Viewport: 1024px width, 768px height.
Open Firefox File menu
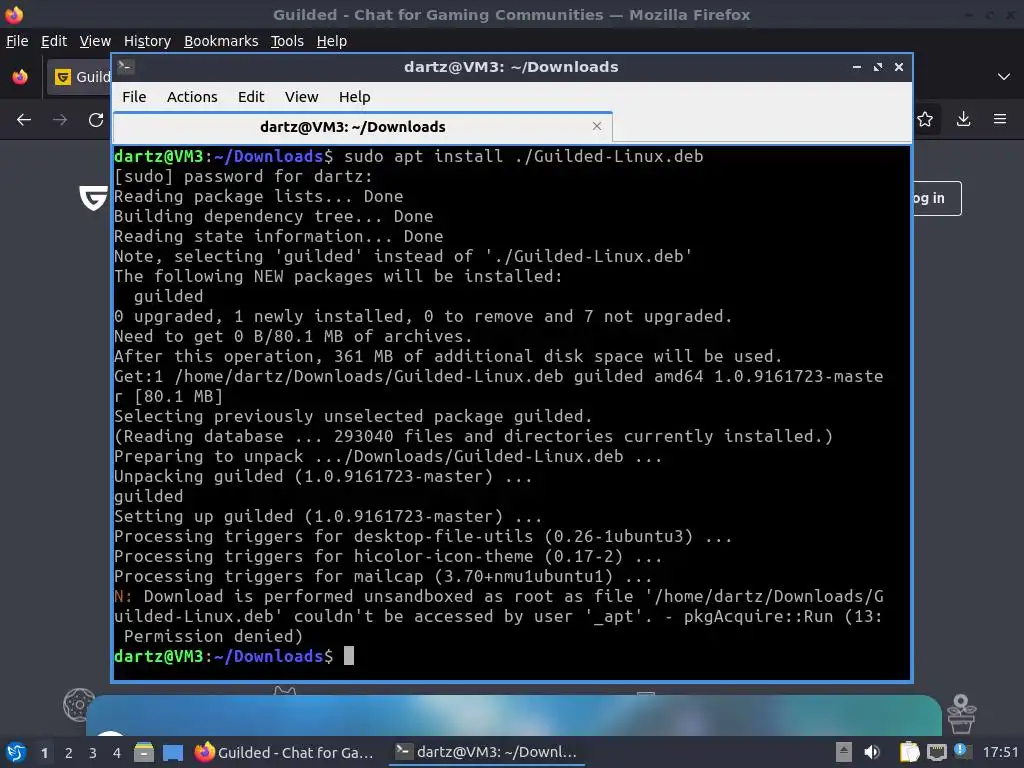click(17, 41)
